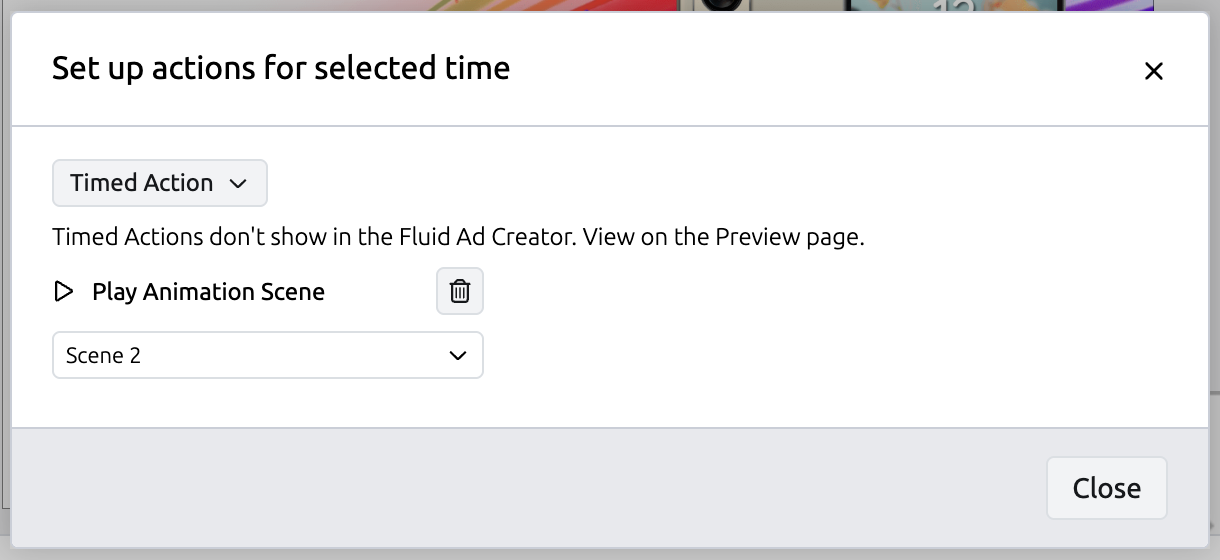Viewport: 1220px width, 560px height.
Task: Delete the action with the trash icon
Action: [460, 291]
